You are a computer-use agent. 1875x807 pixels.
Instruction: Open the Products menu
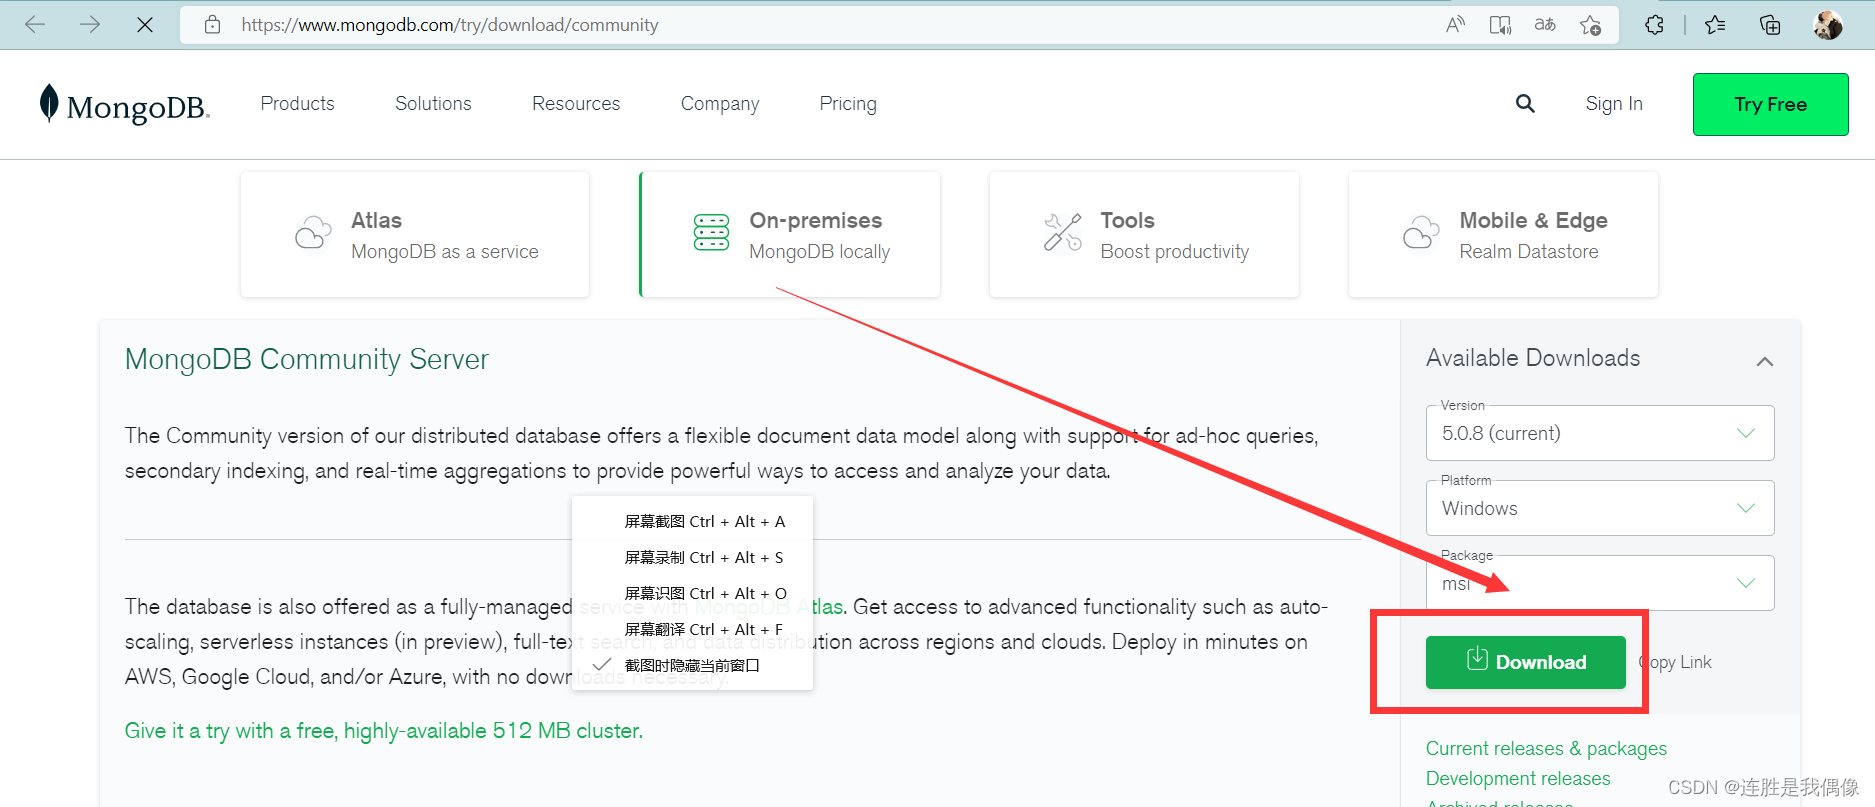click(297, 104)
